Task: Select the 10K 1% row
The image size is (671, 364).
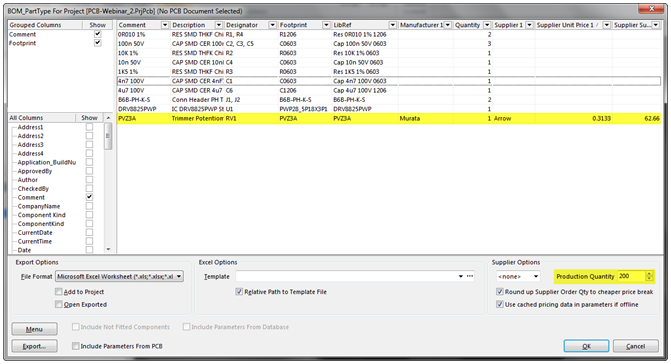Action: 389,53
